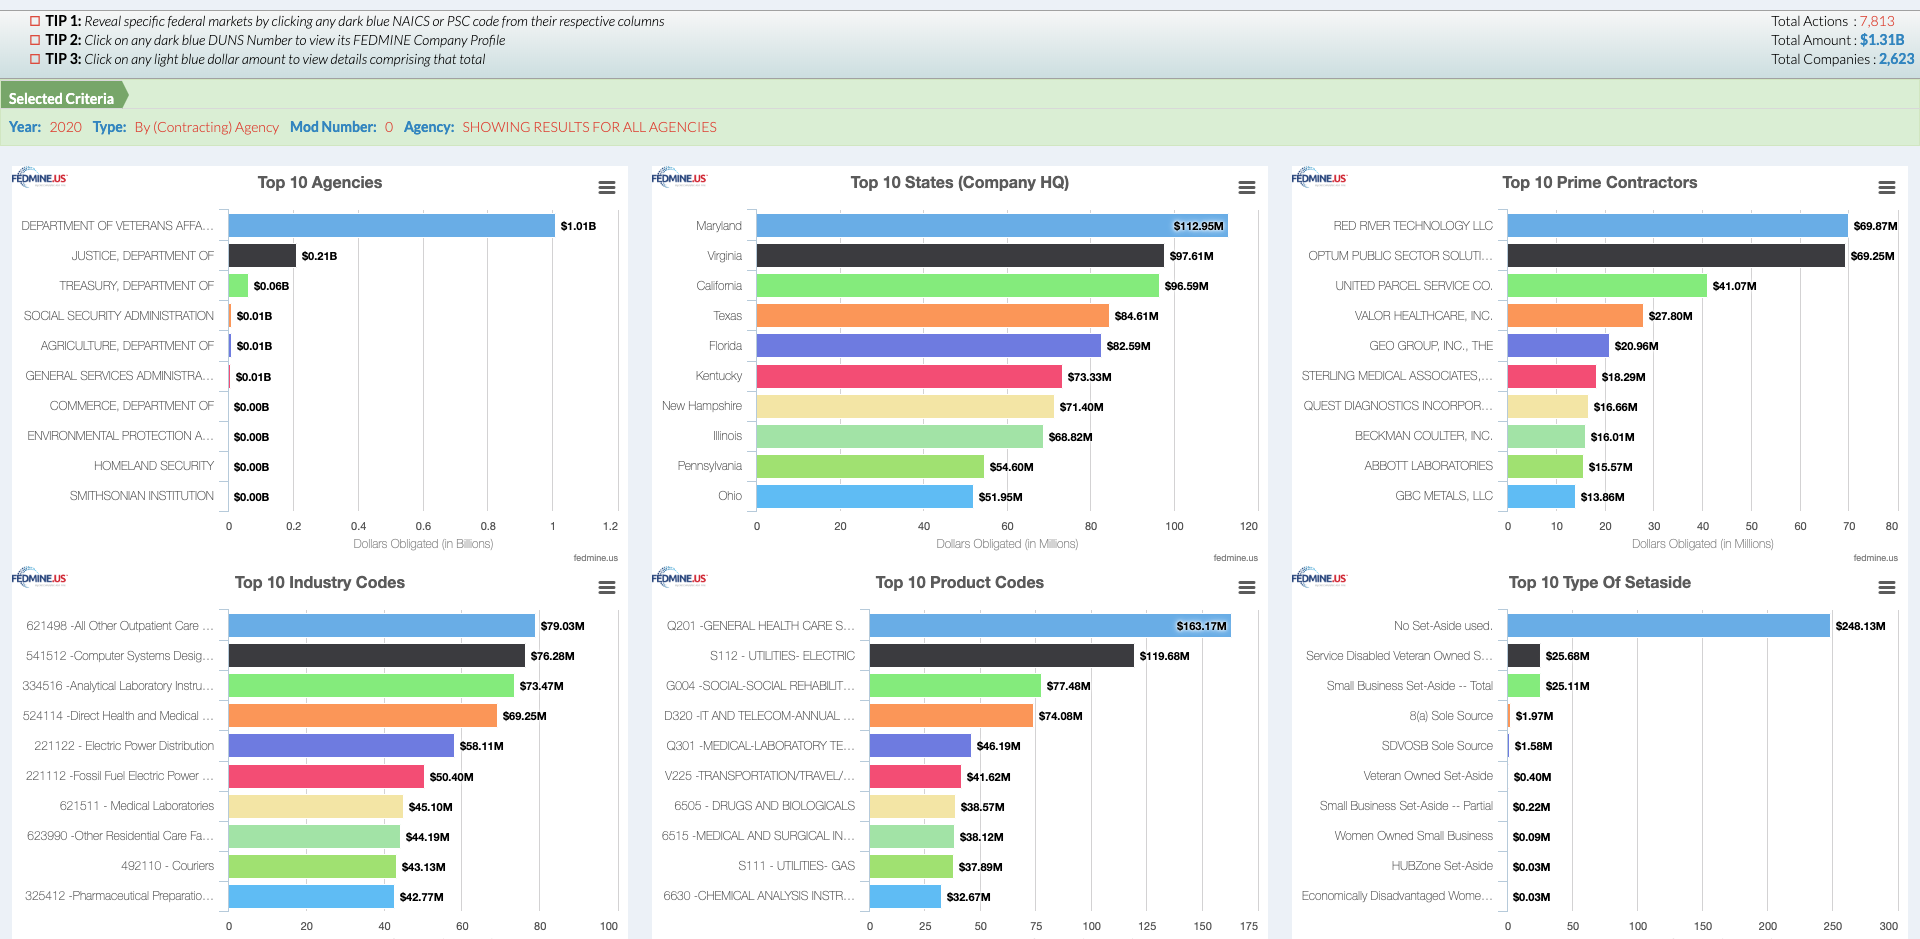Click the S111 Utilities Gas $37.89M bar

tap(911, 866)
